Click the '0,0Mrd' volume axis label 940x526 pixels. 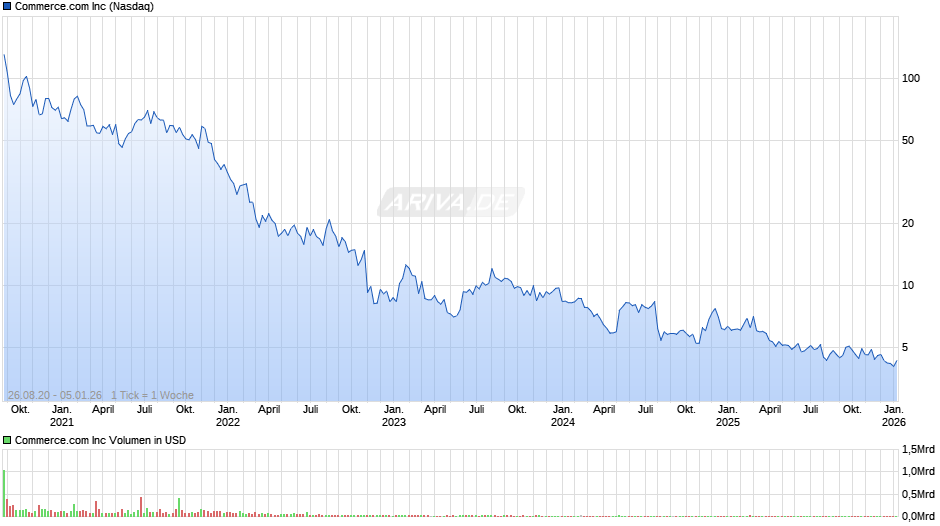(918, 516)
